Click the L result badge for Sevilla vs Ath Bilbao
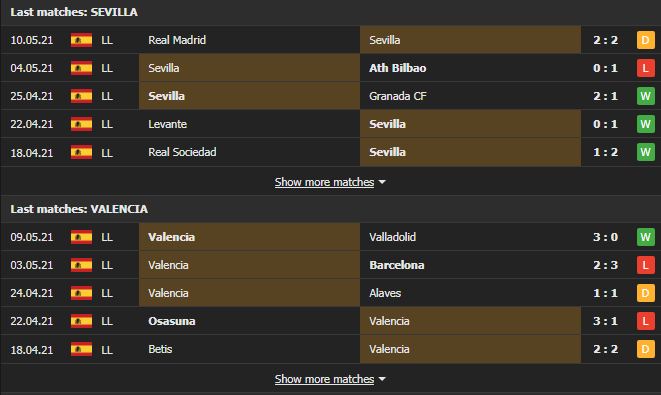 pos(645,68)
